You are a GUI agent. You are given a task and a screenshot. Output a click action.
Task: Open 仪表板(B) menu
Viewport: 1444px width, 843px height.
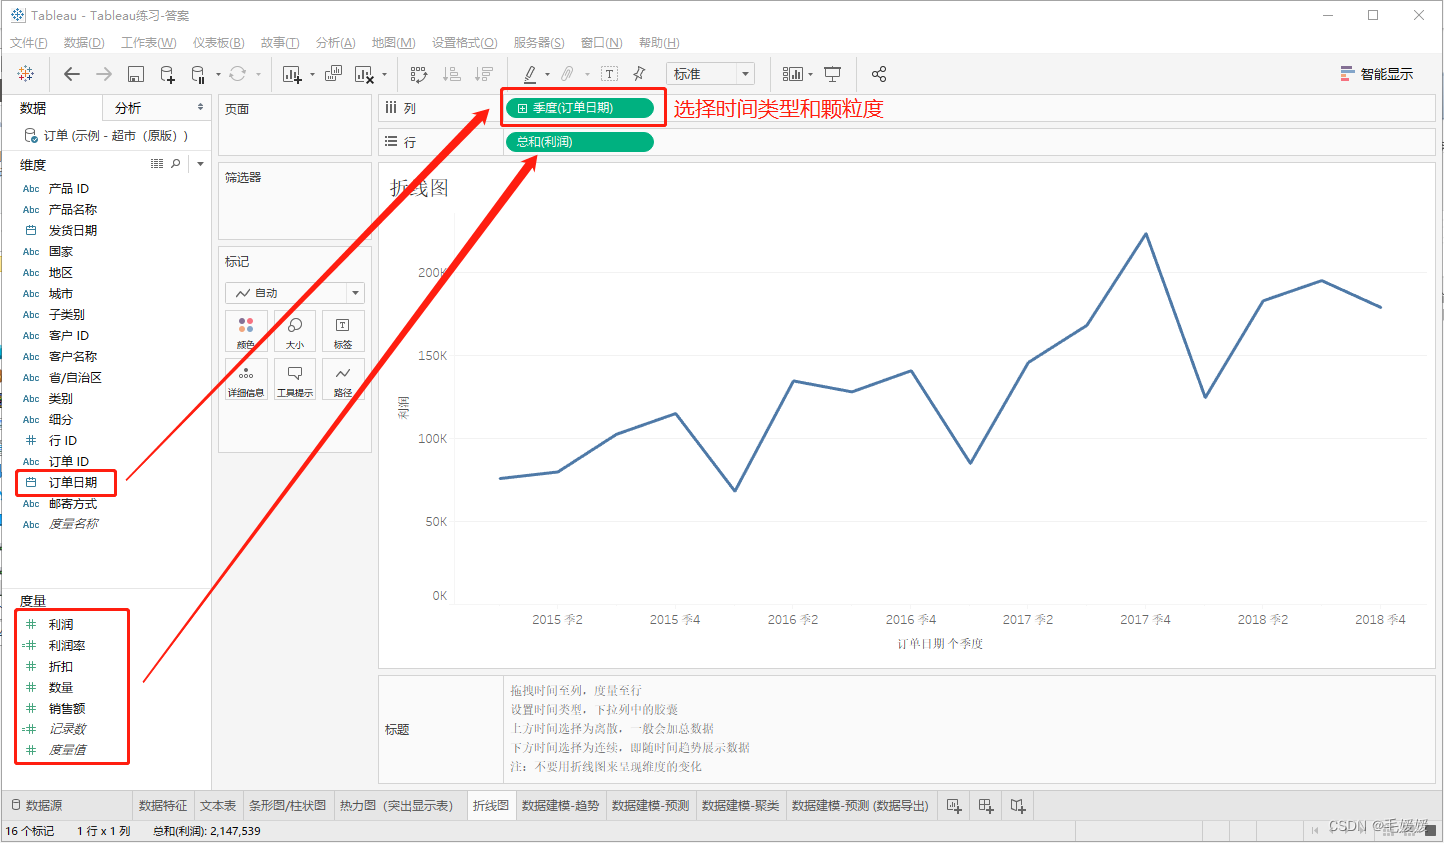pyautogui.click(x=219, y=43)
